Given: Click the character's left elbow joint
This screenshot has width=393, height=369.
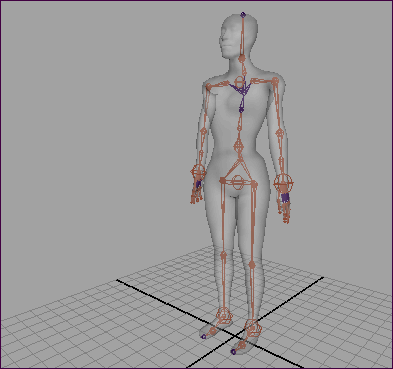Looking at the screenshot, I should [280, 133].
